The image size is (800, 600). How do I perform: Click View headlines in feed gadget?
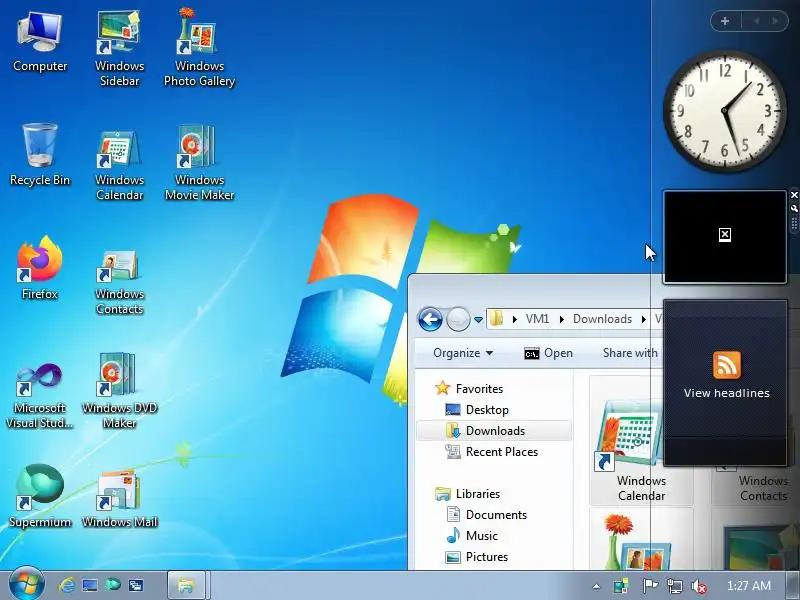(727, 393)
